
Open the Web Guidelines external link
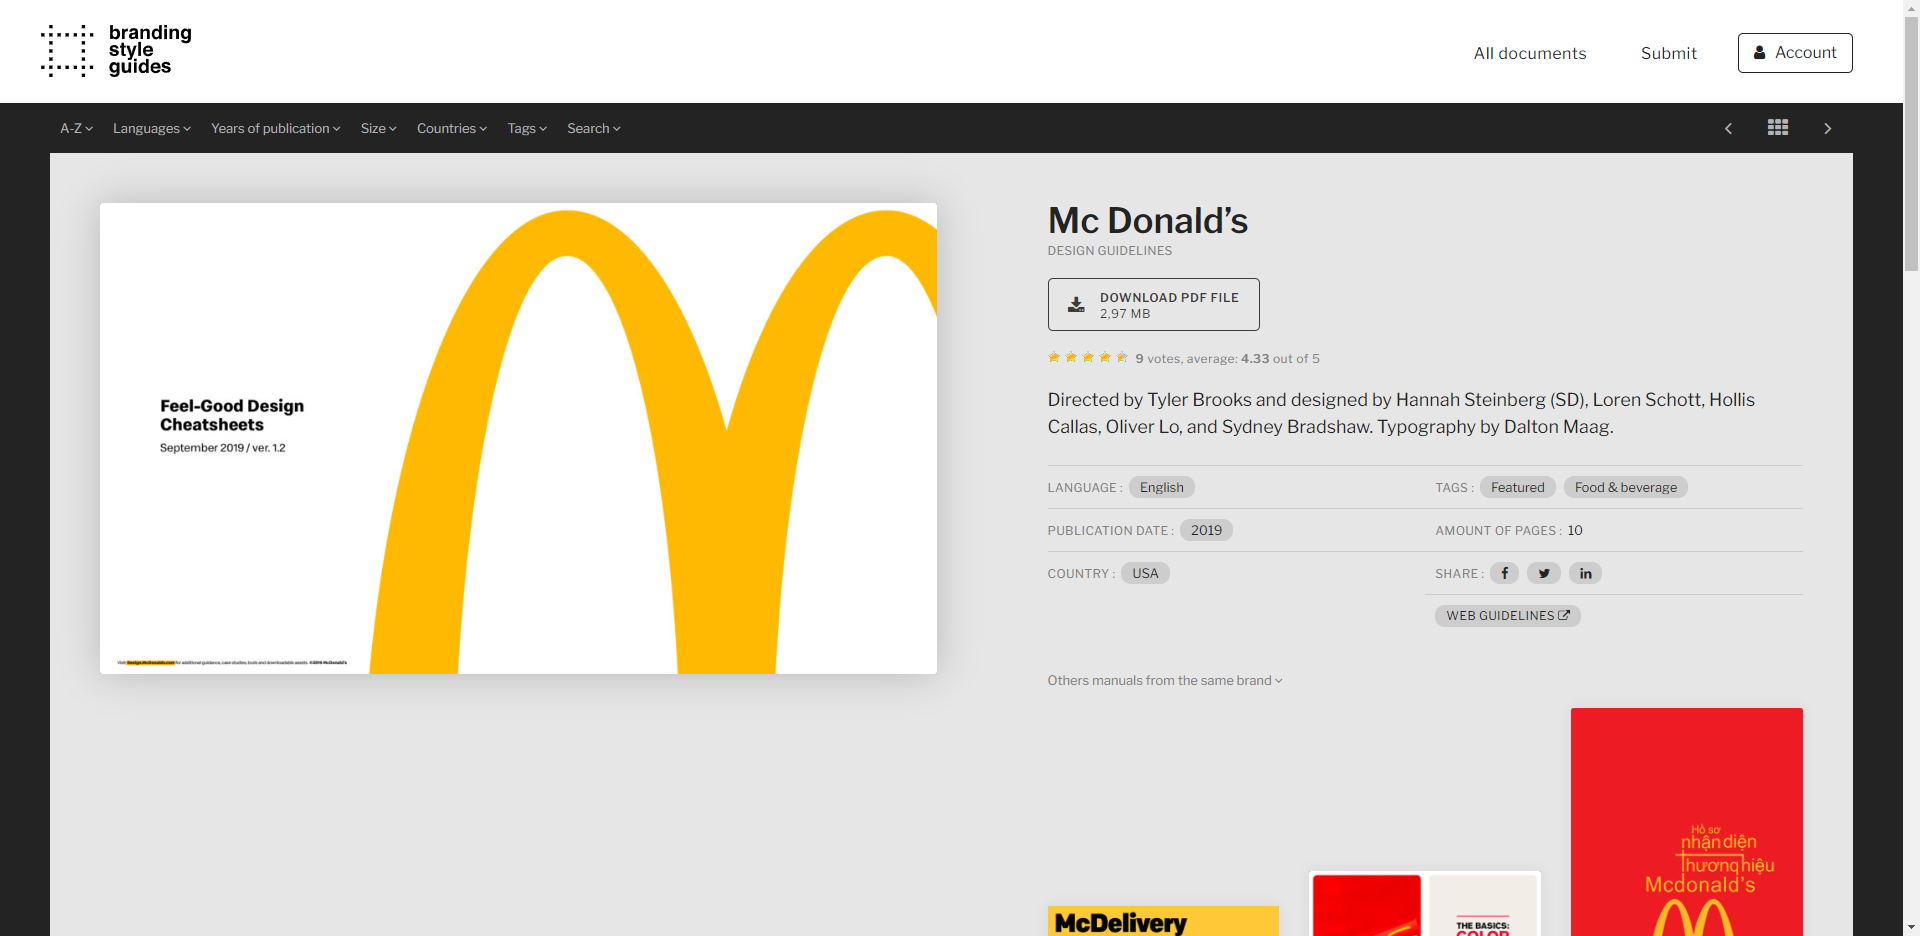point(1507,615)
